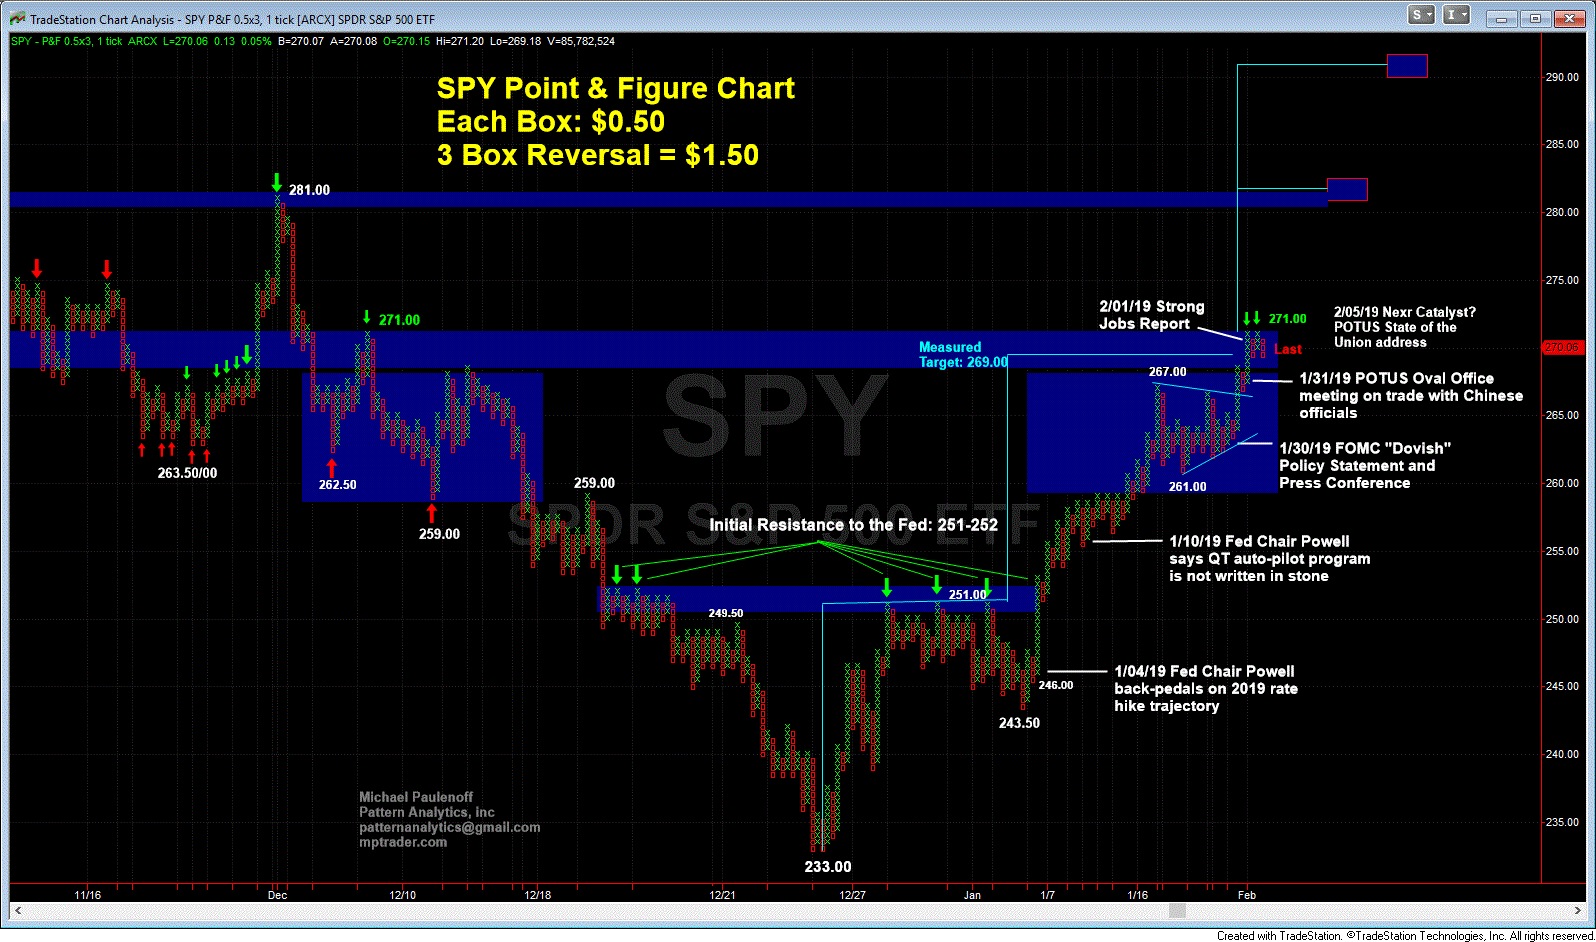Select the 'mptrader.com' text line
The height and width of the screenshot is (942, 1596).
(403, 842)
